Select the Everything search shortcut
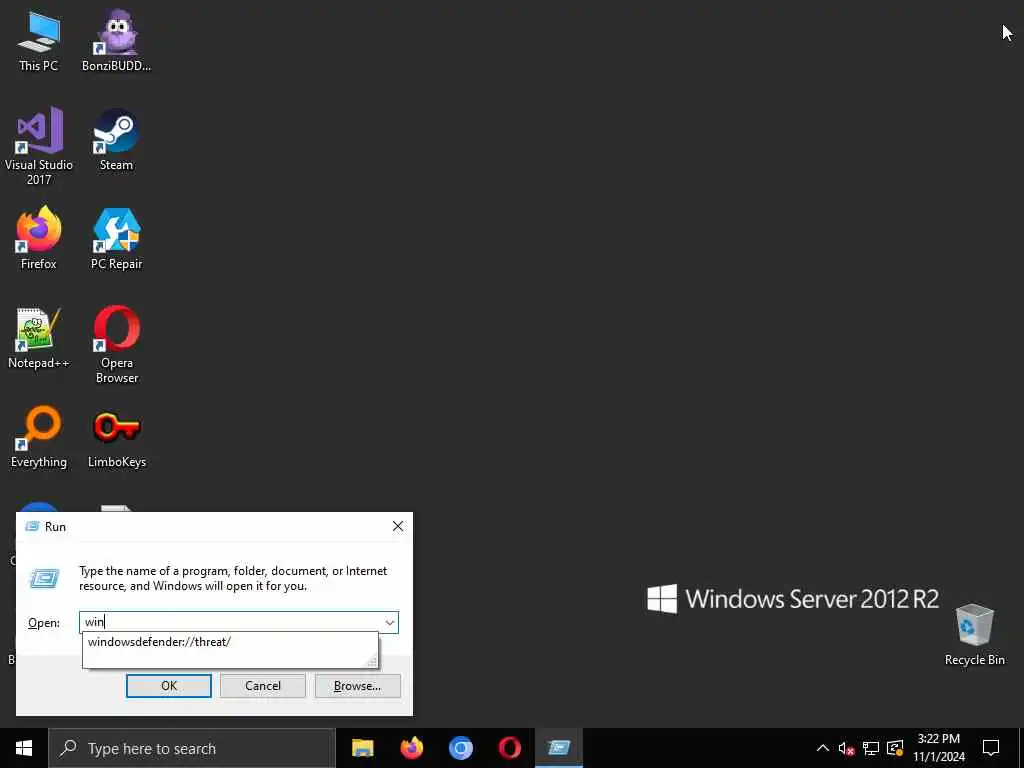The image size is (1024, 768). [x=39, y=437]
